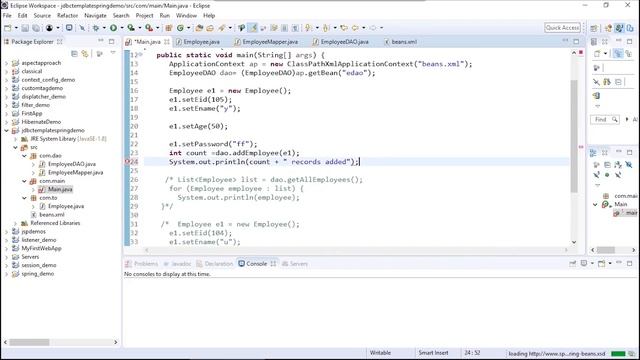Open Package Explorer View Menu triangle
Image resolution: width=640 pixels, height=360 pixels.
113,53
